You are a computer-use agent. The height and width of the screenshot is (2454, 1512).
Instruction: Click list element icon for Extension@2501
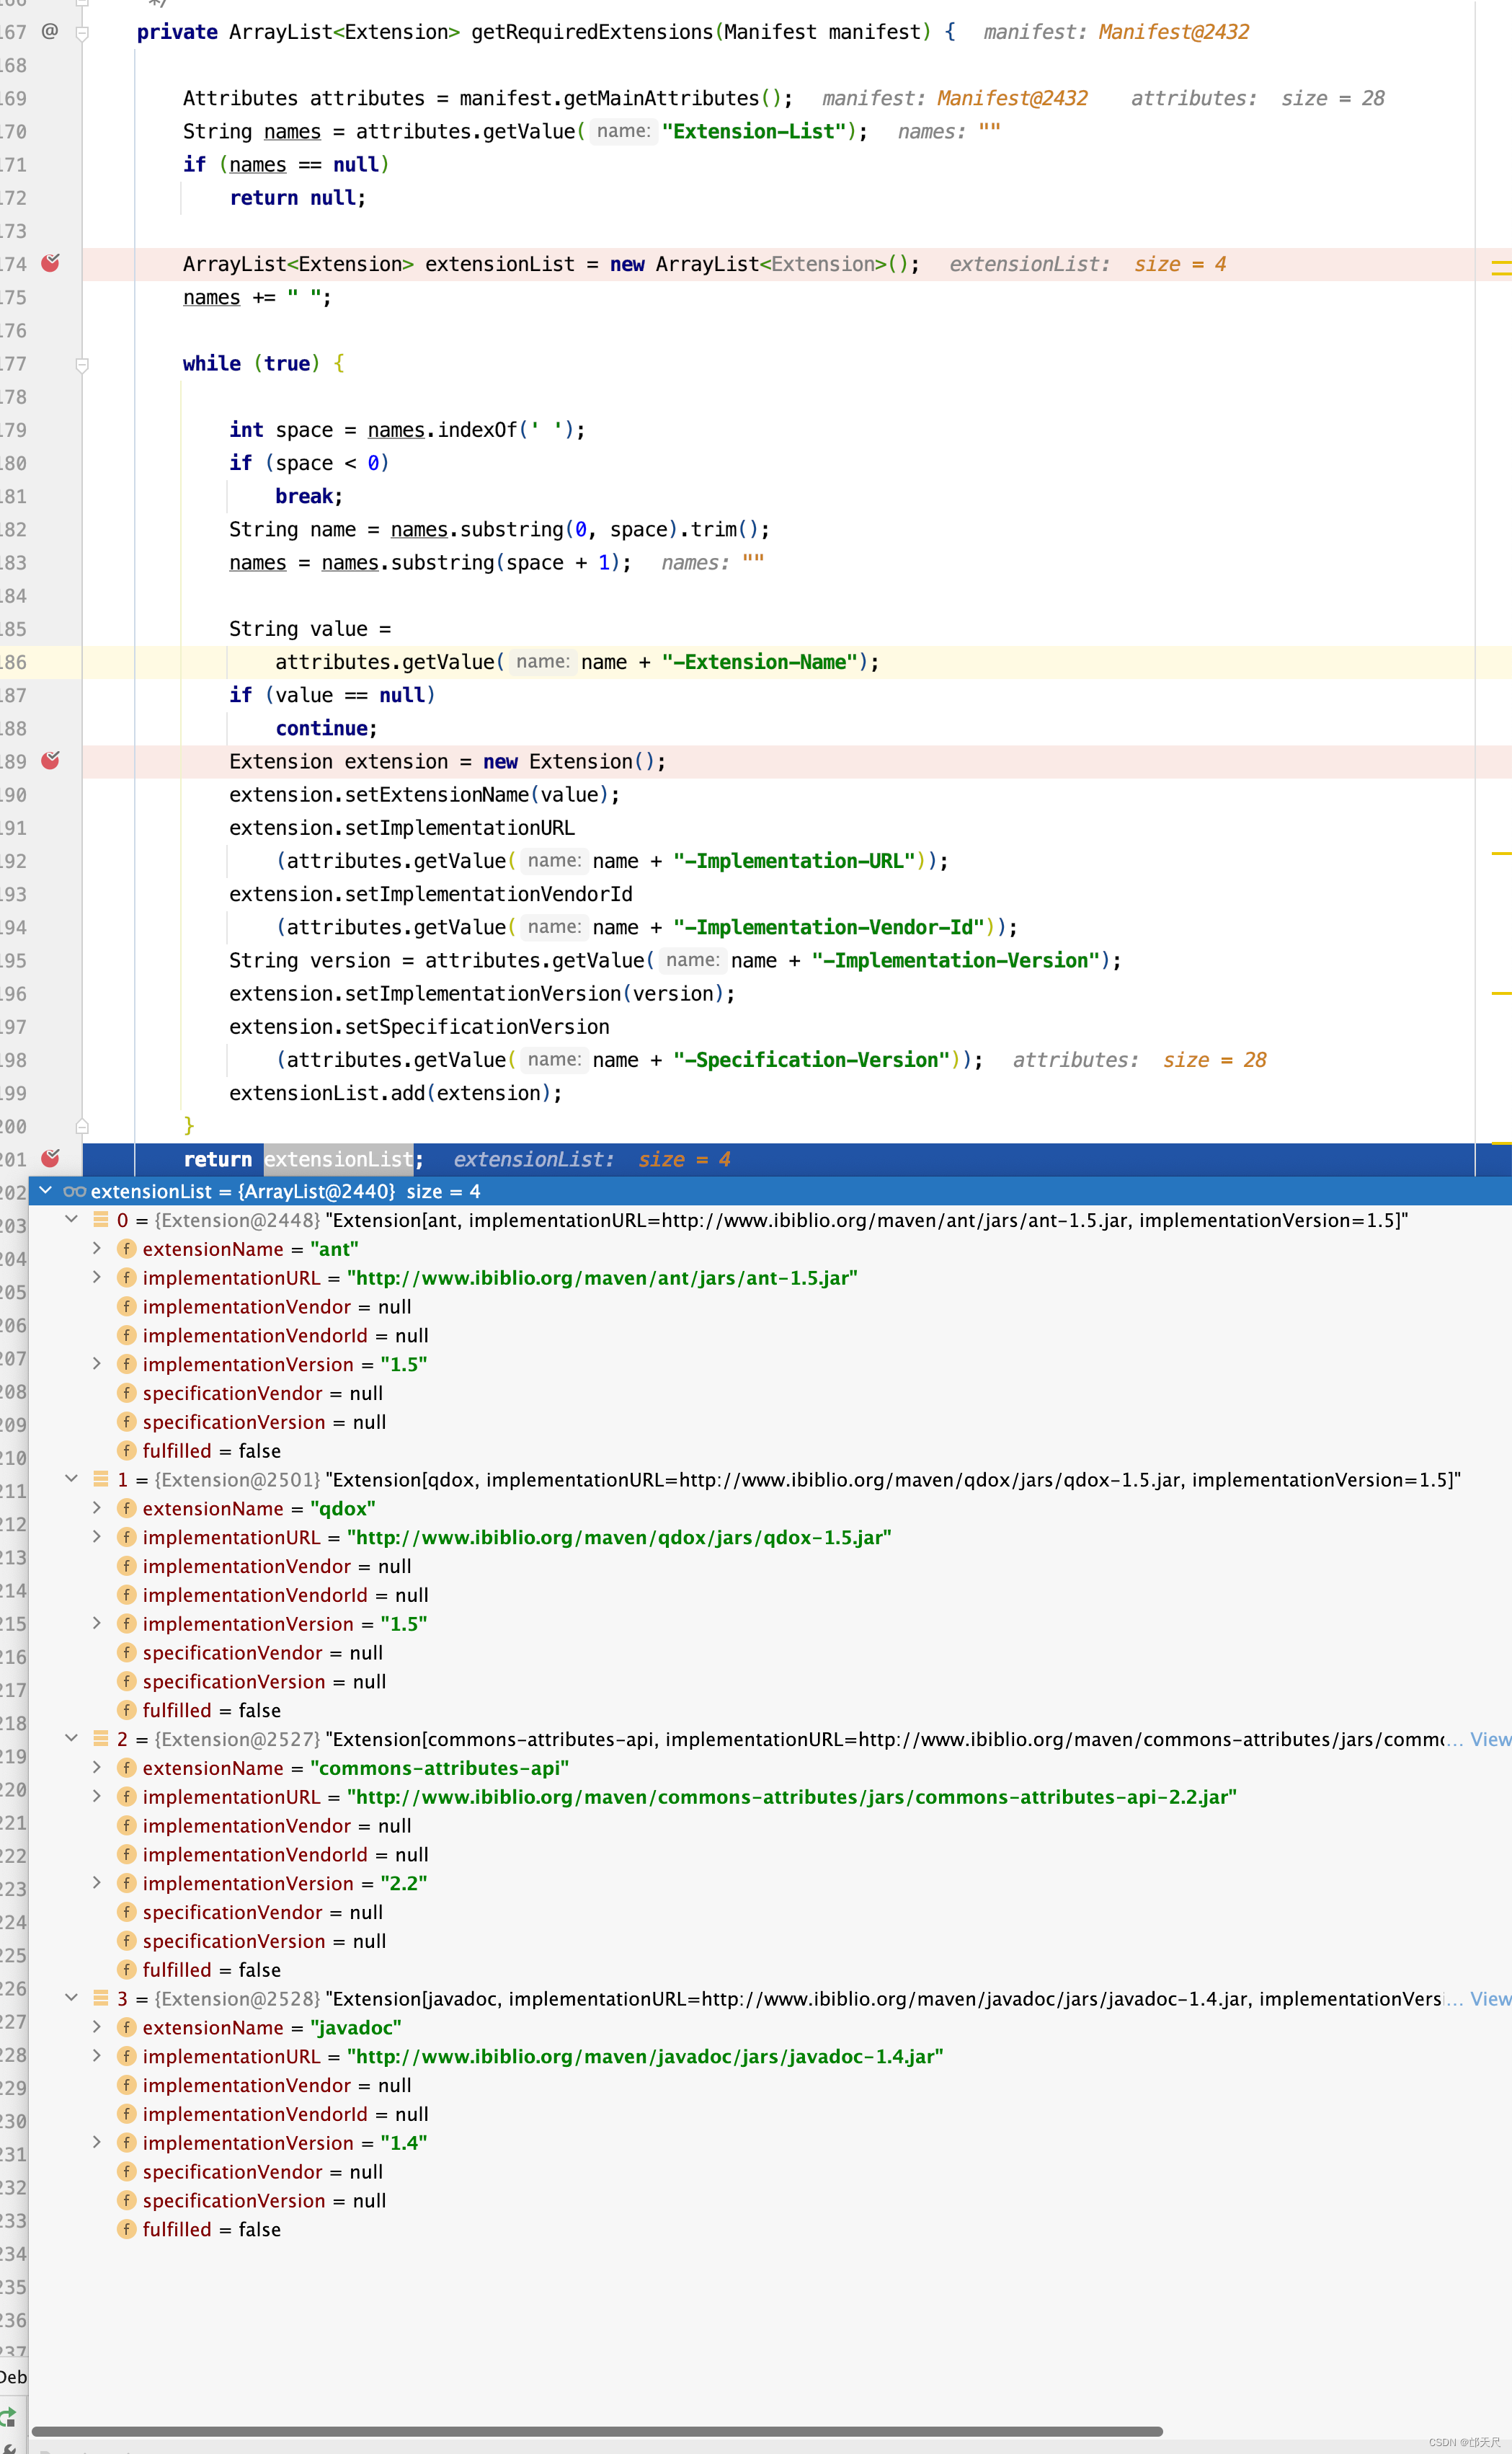[100, 1479]
